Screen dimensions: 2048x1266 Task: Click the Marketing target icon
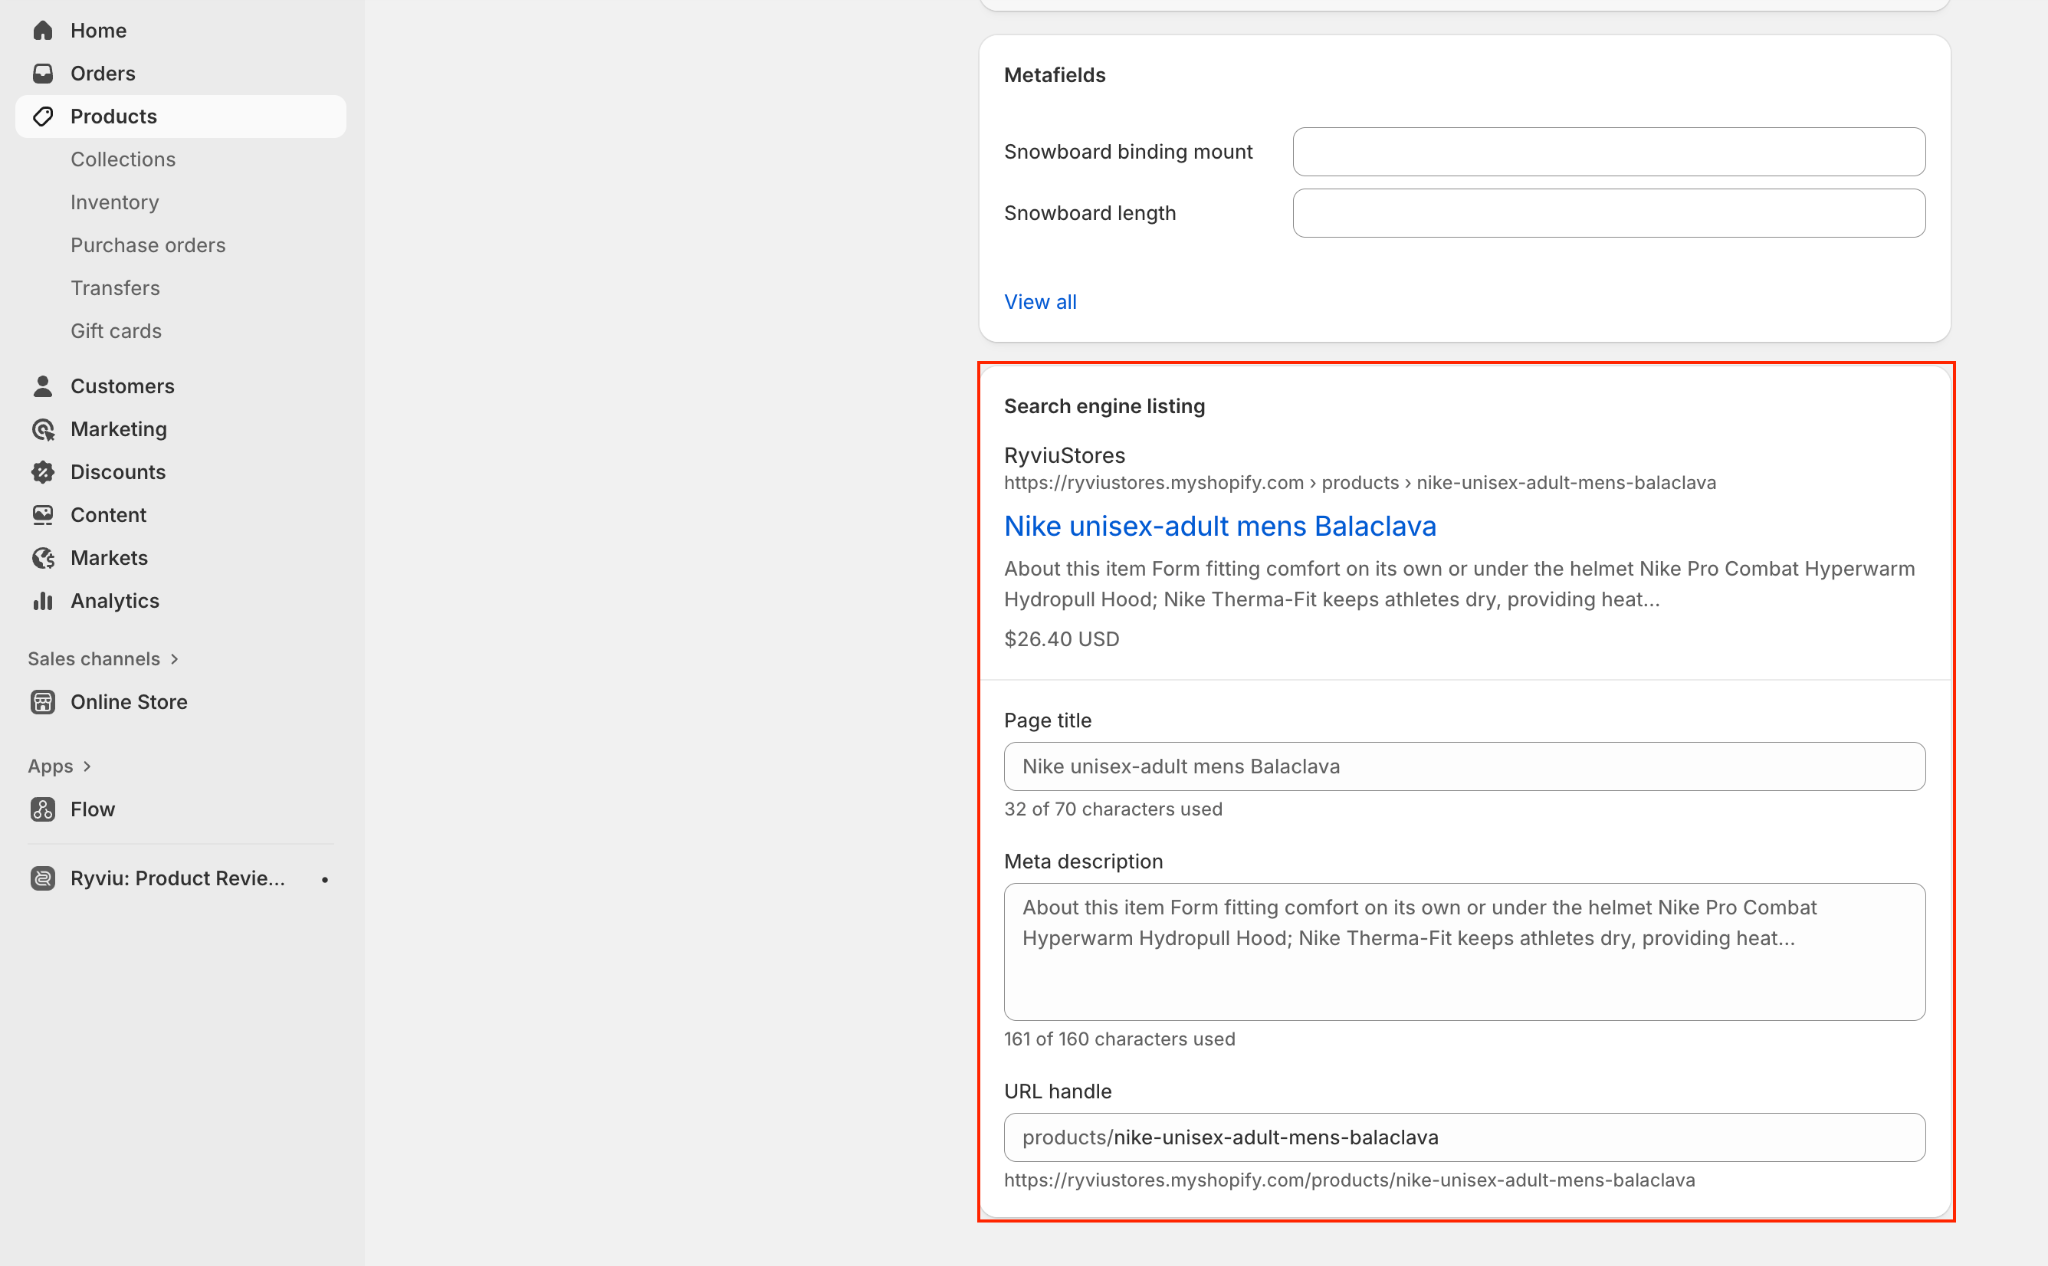(x=42, y=429)
